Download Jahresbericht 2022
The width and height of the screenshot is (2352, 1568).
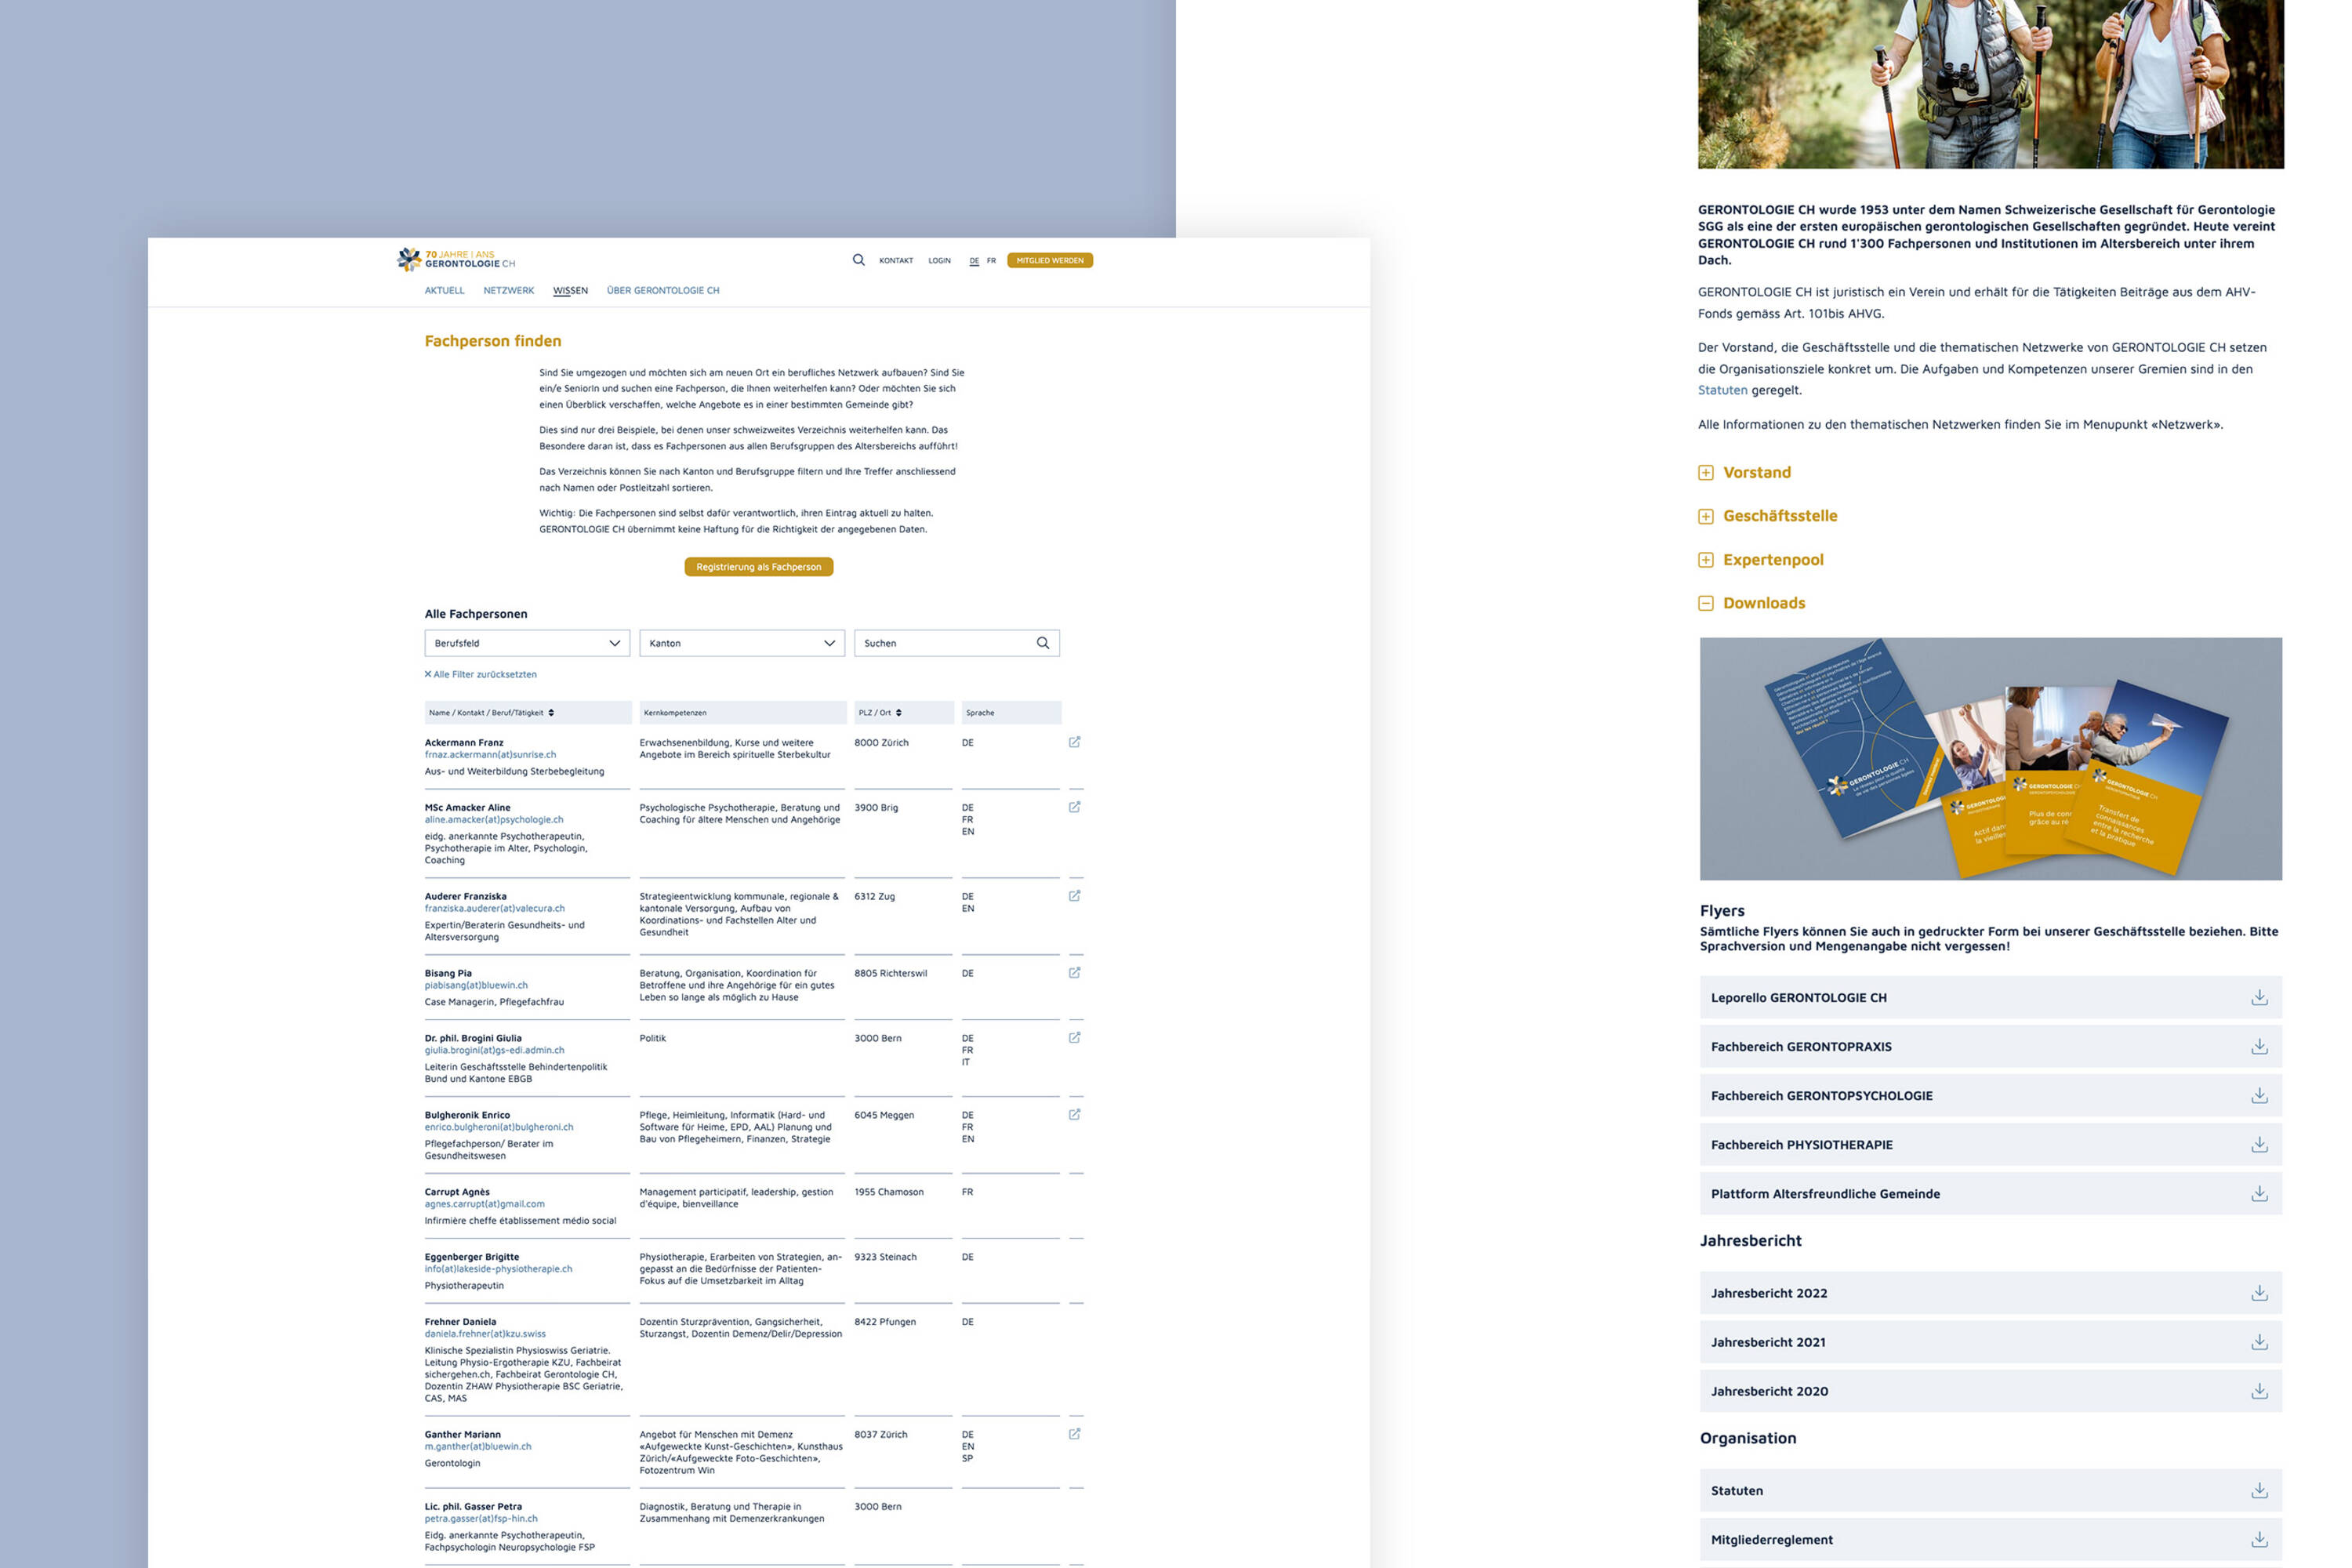(2259, 1292)
